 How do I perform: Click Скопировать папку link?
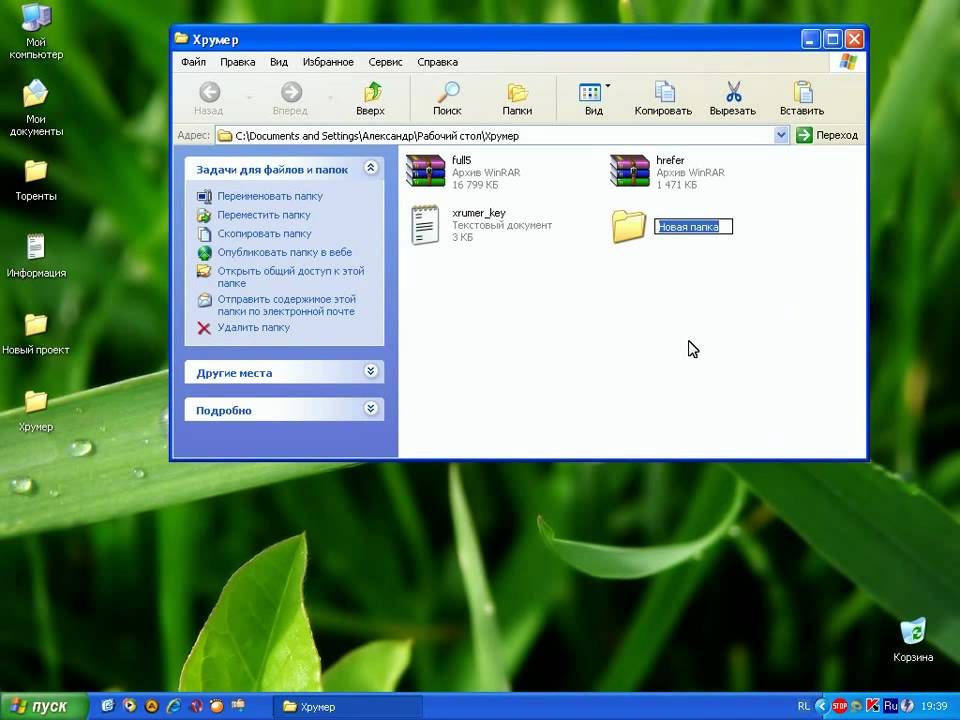tap(264, 233)
